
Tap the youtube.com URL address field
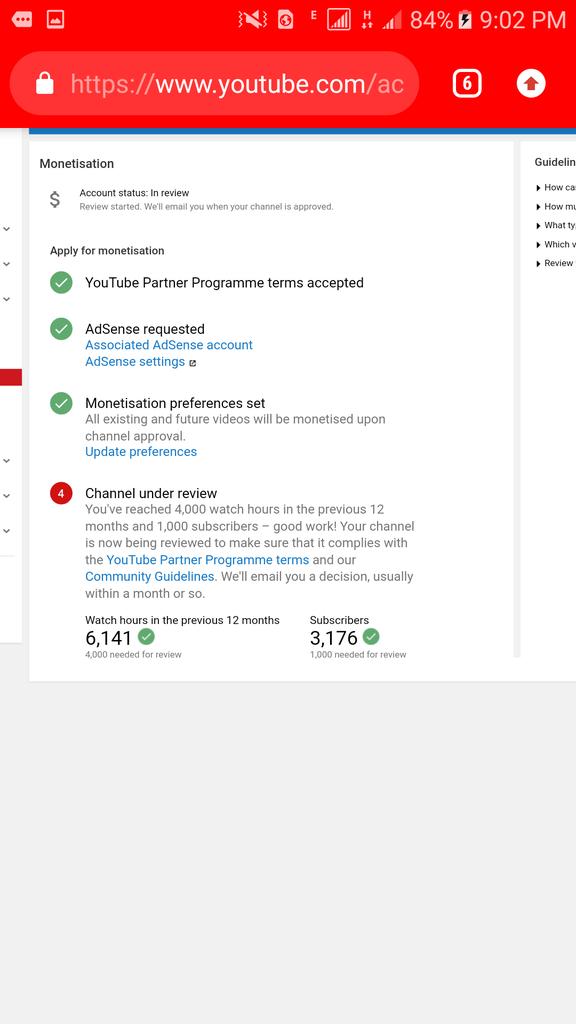pos(214,84)
